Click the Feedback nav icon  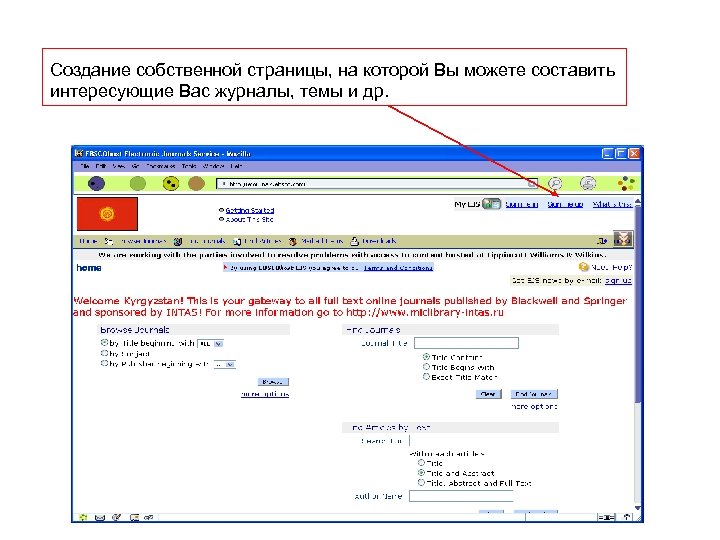click(x=354, y=241)
